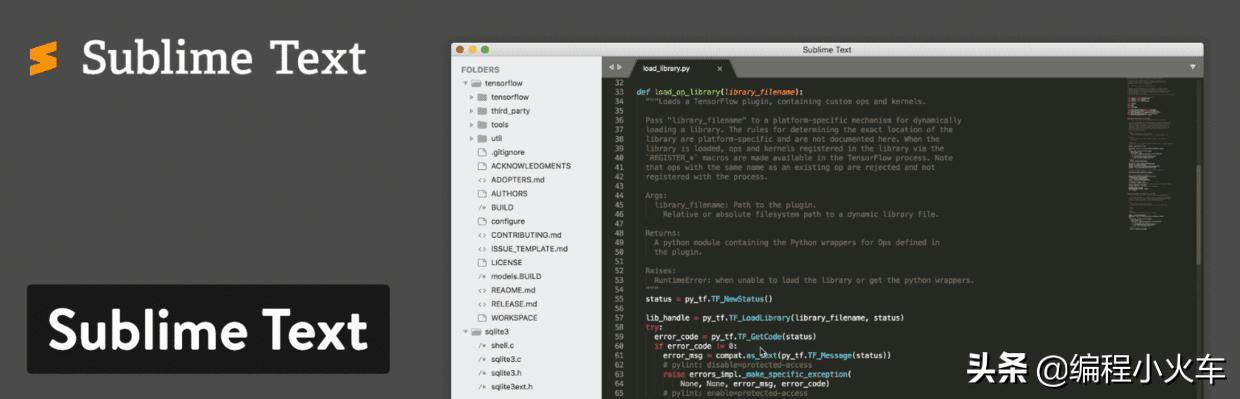Switch to the load_library.py tab
Image resolution: width=1240 pixels, height=399 pixels.
click(x=666, y=68)
